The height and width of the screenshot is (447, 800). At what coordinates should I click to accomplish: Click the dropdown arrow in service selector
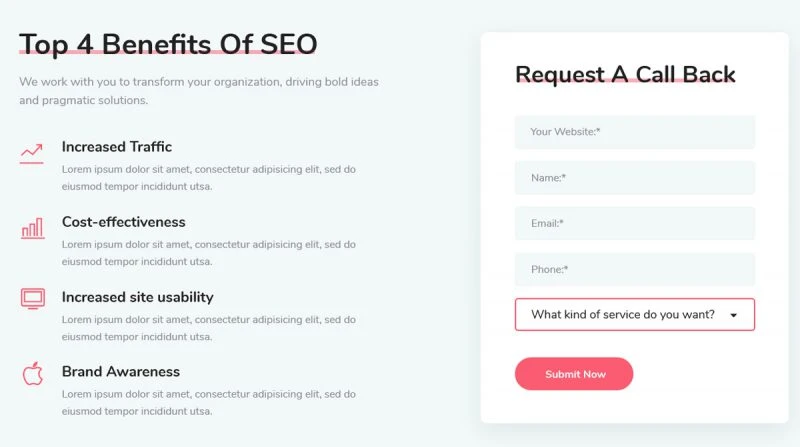734,315
